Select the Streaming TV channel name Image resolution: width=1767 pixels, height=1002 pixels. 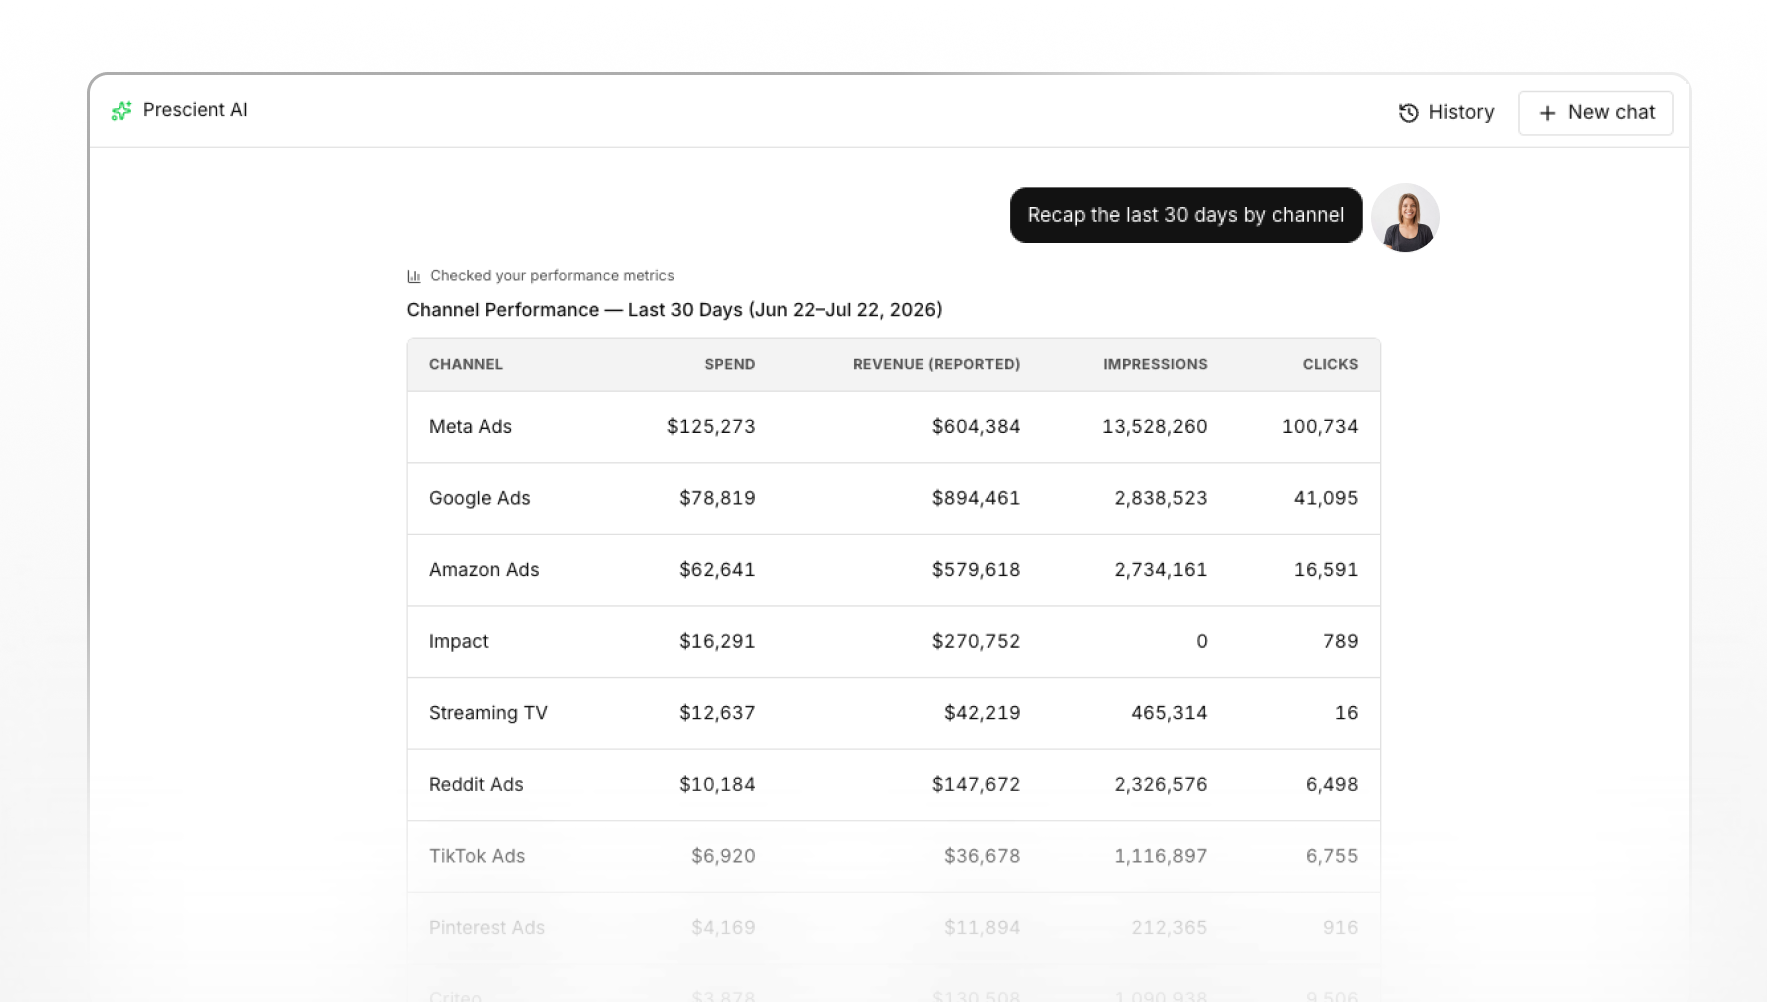[x=488, y=713]
